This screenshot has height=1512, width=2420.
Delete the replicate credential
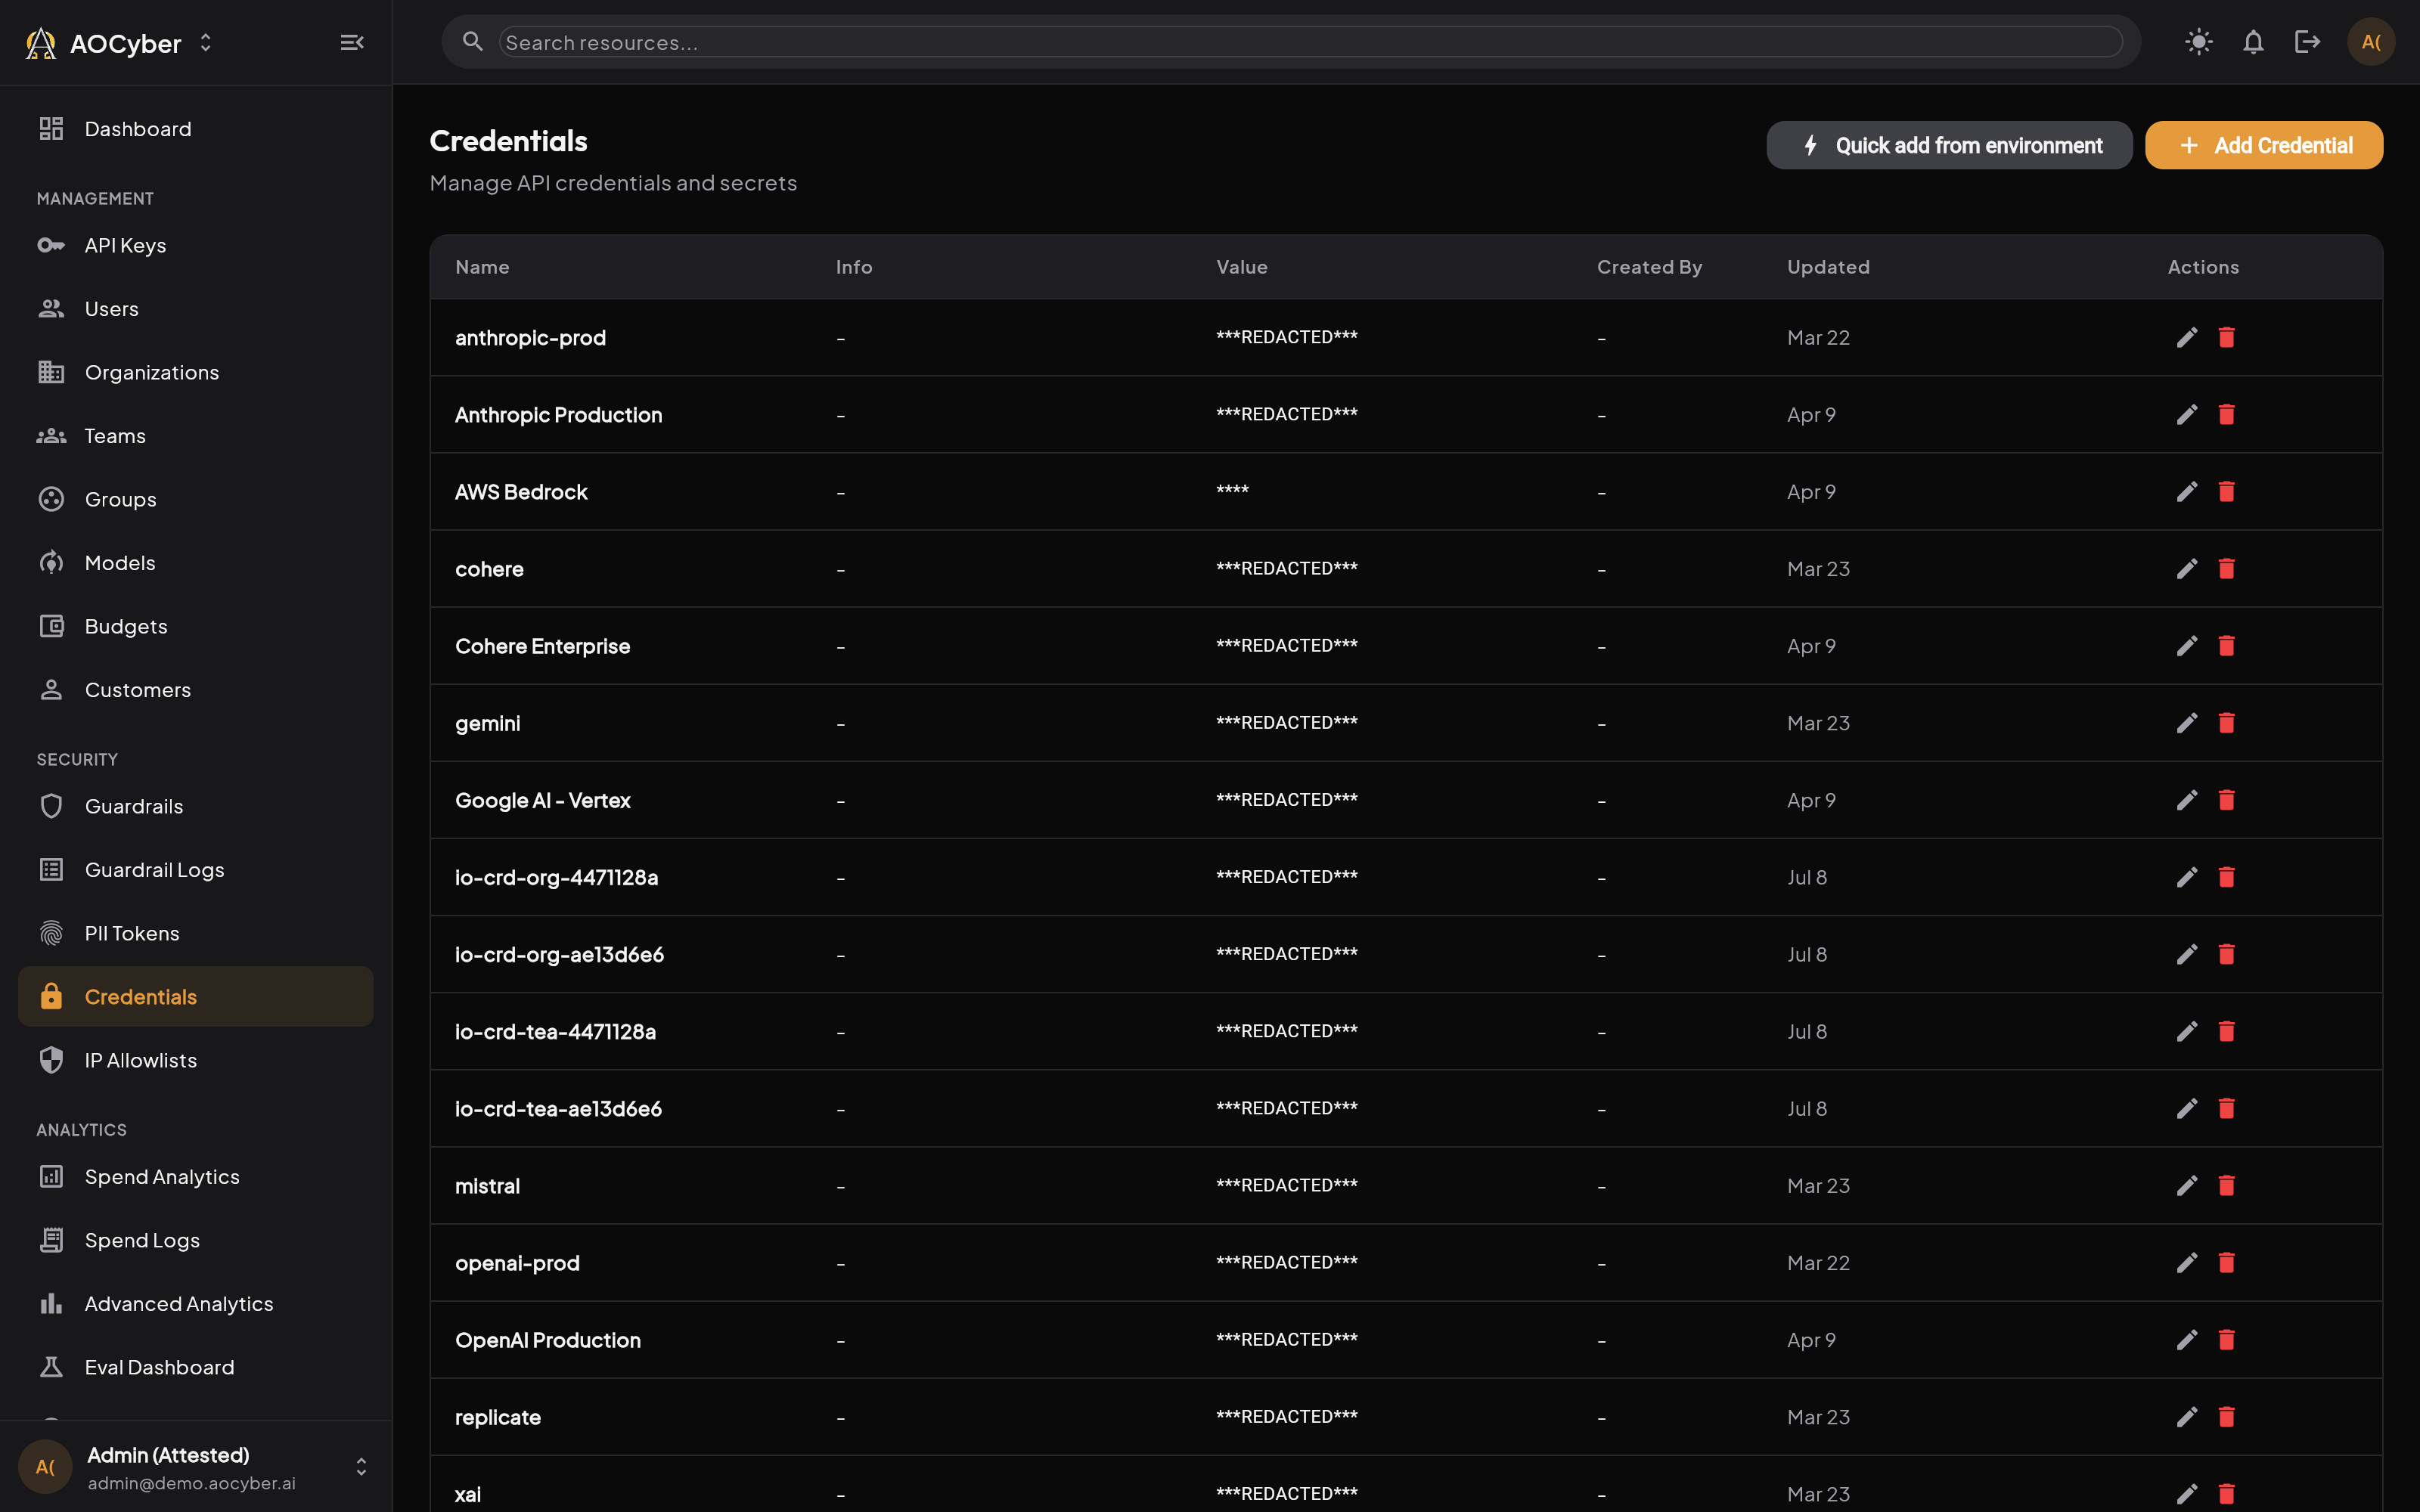point(2226,1416)
